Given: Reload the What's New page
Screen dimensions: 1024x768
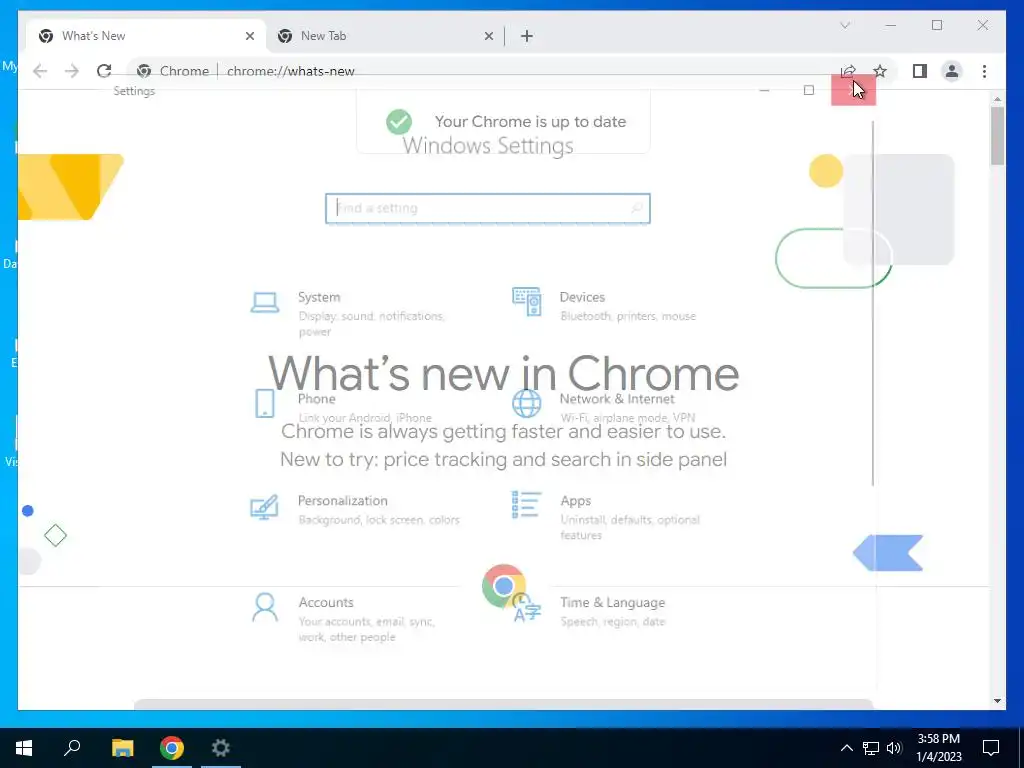Looking at the screenshot, I should pos(104,71).
